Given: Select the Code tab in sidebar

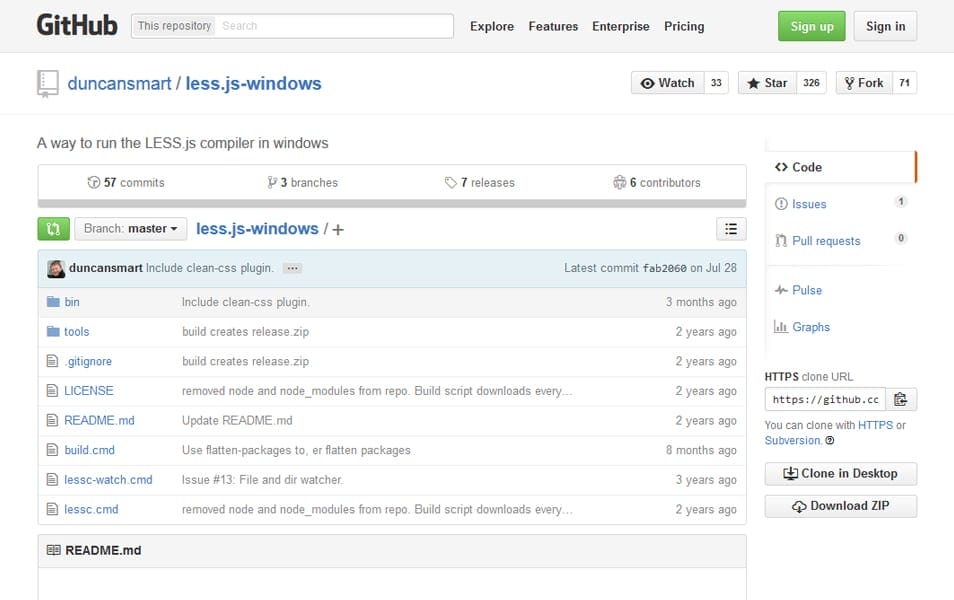Looking at the screenshot, I should (x=841, y=167).
